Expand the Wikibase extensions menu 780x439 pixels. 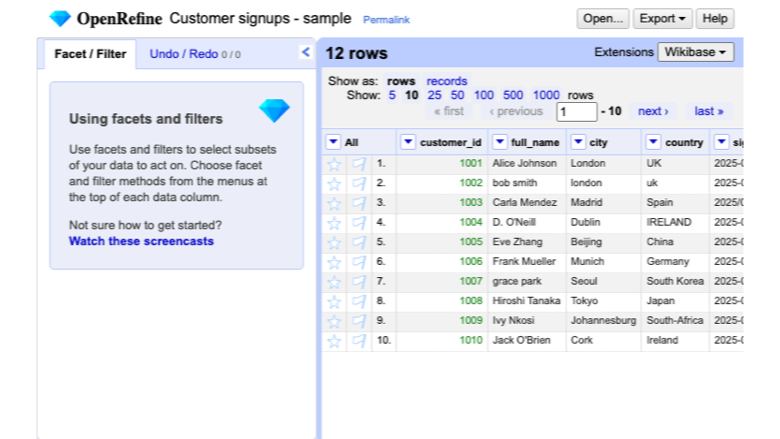pos(695,52)
